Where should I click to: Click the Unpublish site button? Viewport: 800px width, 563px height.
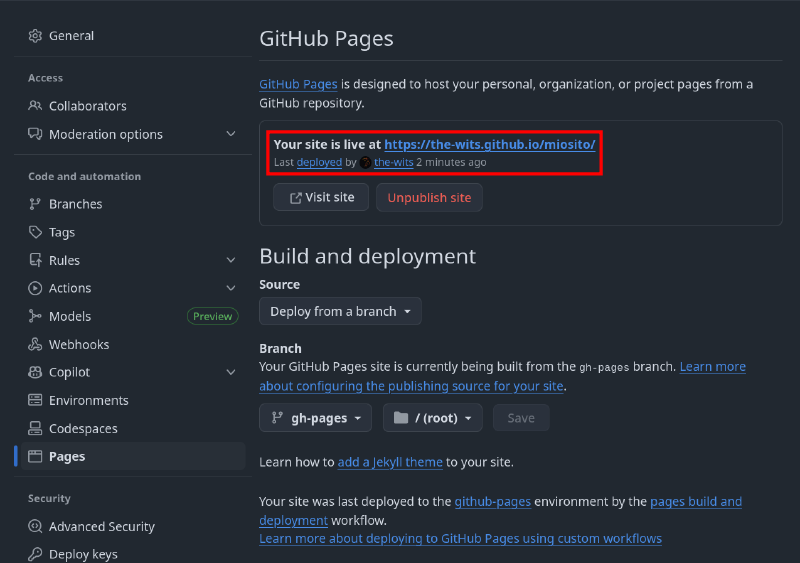pyautogui.click(x=429, y=198)
